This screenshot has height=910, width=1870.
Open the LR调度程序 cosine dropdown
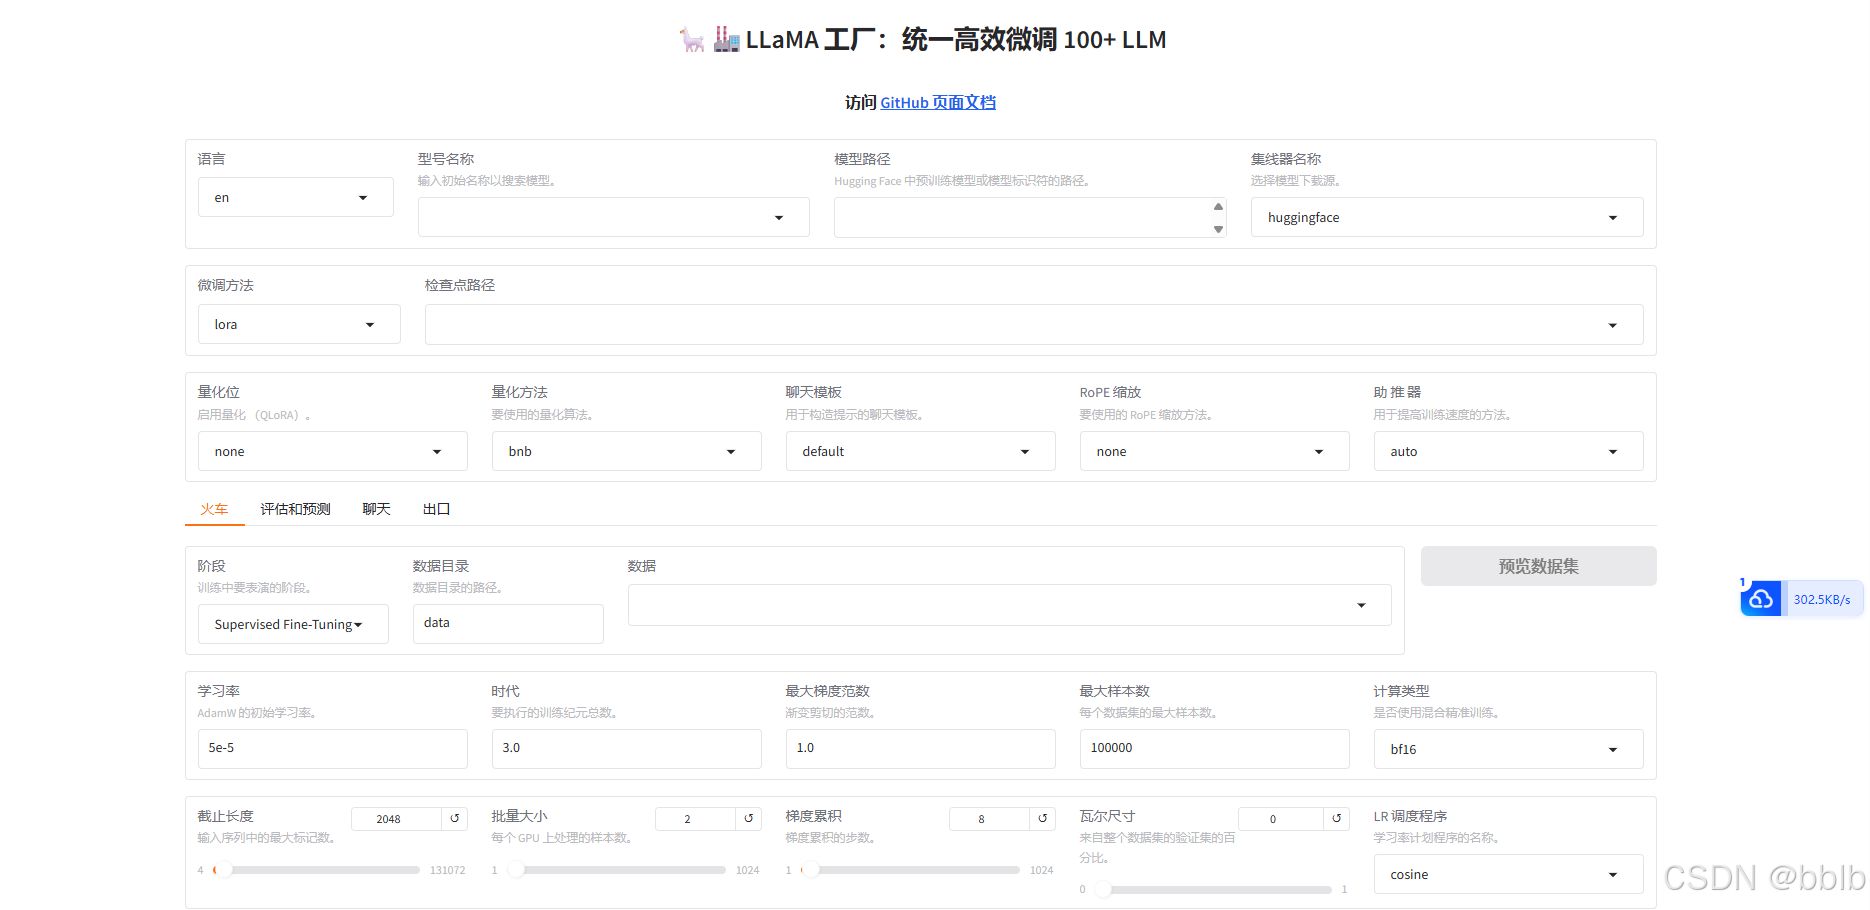pos(1507,874)
